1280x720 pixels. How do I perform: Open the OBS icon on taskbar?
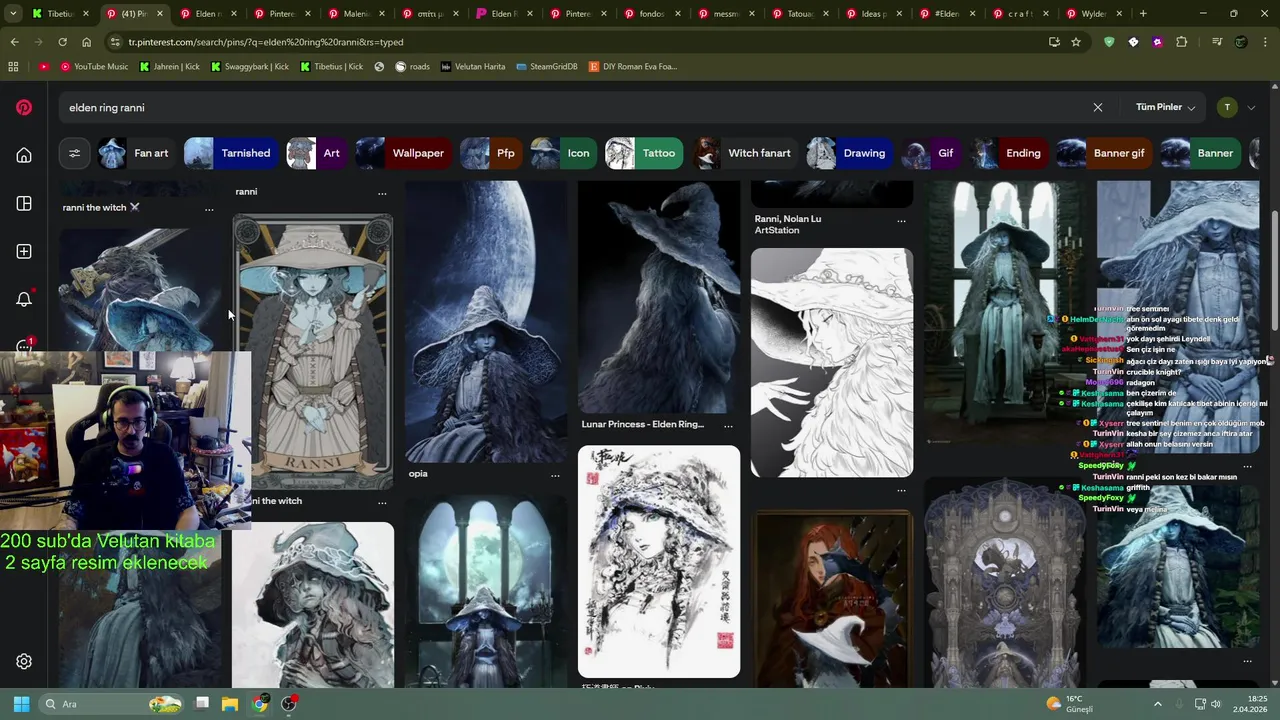[x=289, y=704]
